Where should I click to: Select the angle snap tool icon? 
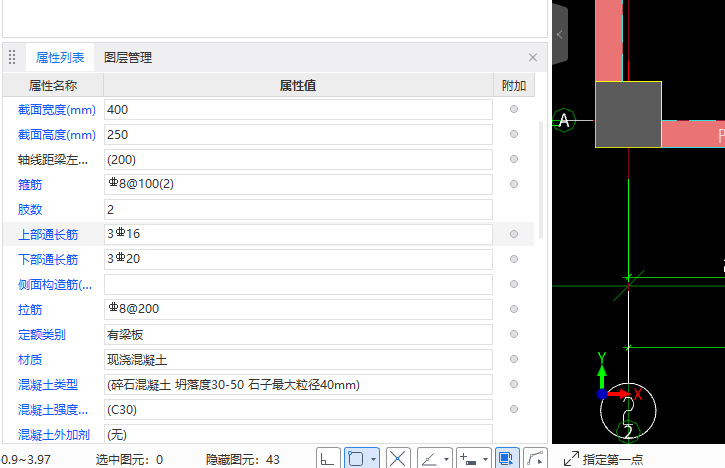coord(430,459)
